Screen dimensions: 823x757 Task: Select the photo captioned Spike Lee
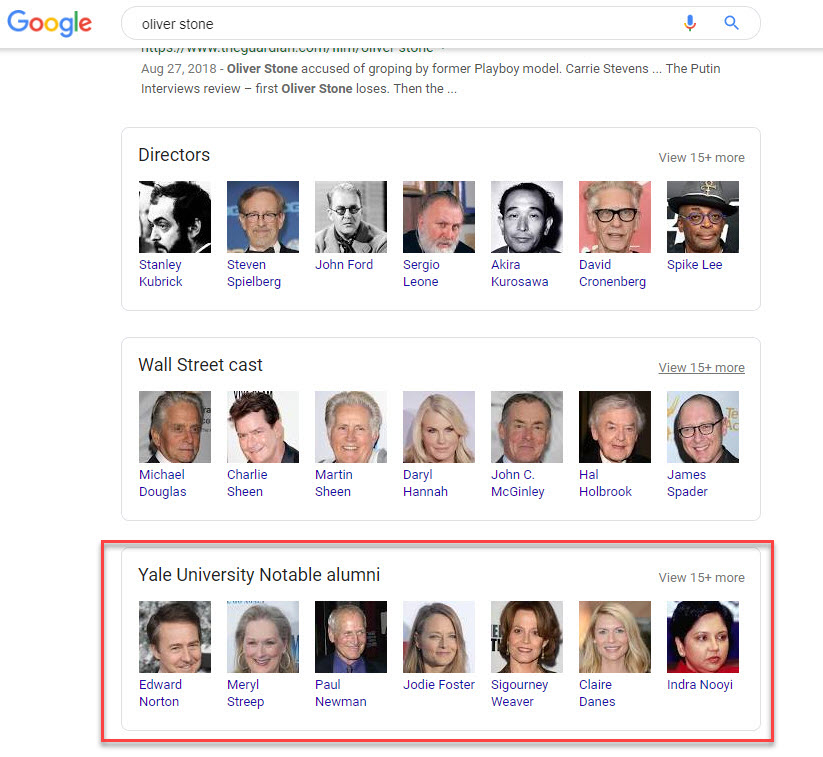tap(702, 217)
